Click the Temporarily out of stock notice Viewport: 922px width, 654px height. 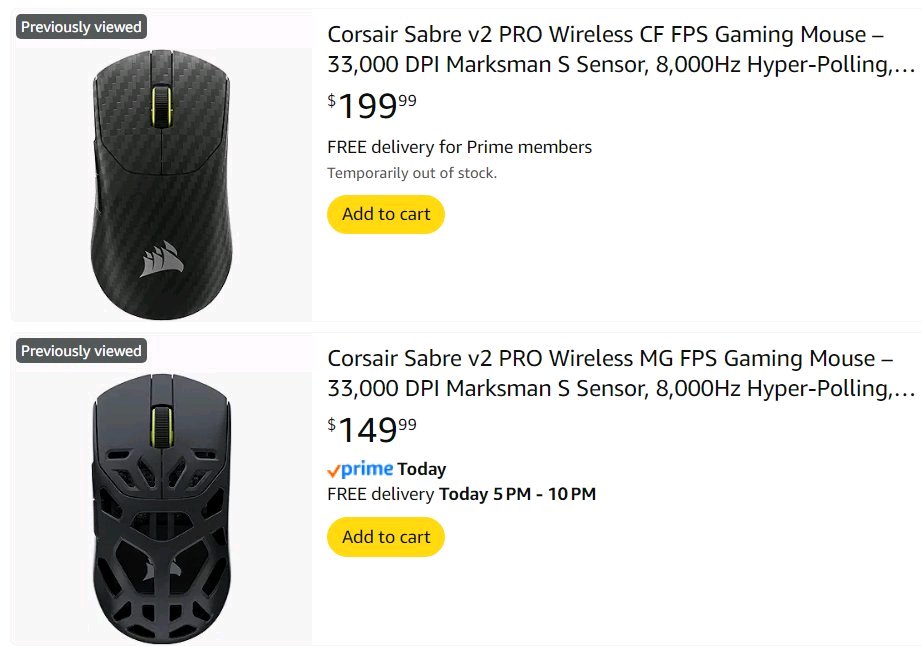point(412,173)
